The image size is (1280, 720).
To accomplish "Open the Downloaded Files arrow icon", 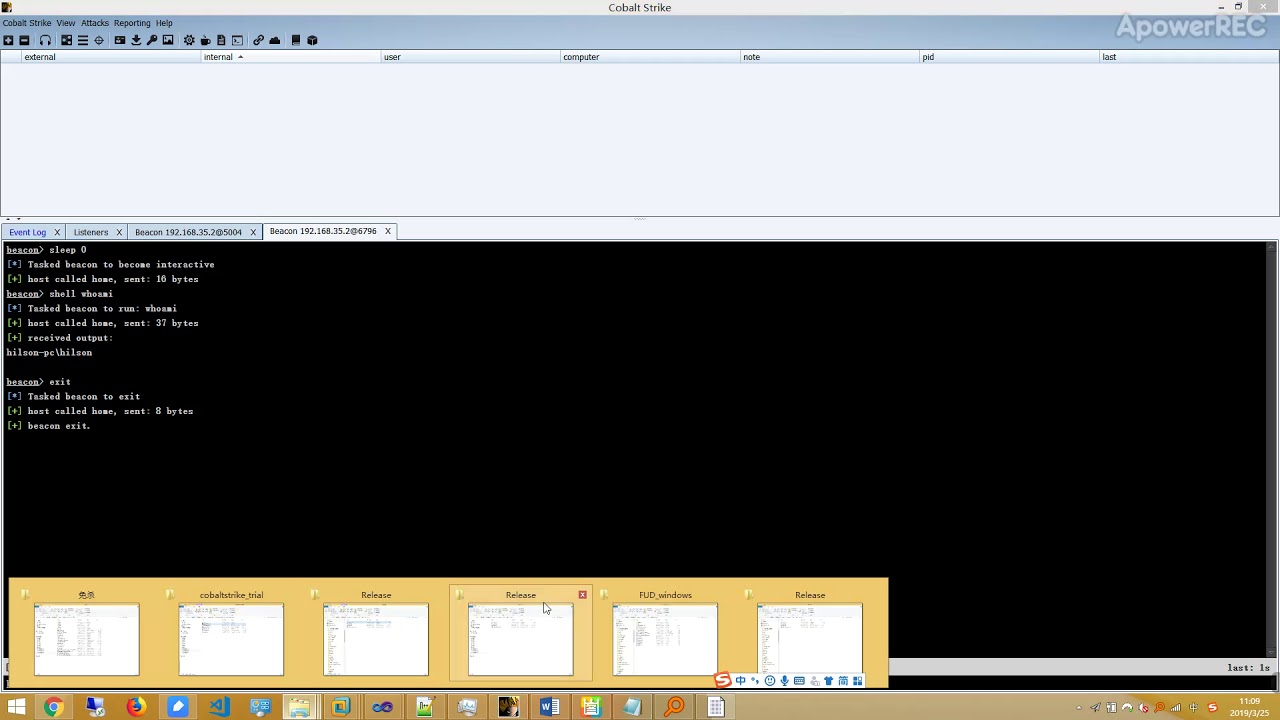I will pyautogui.click(x=136, y=40).
